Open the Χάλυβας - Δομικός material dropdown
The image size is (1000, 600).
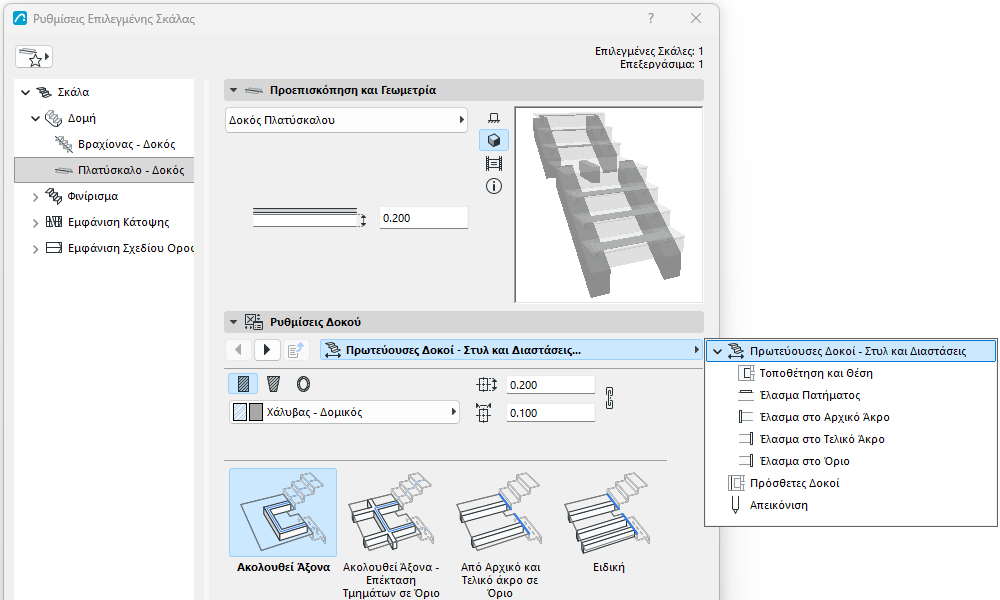point(344,412)
